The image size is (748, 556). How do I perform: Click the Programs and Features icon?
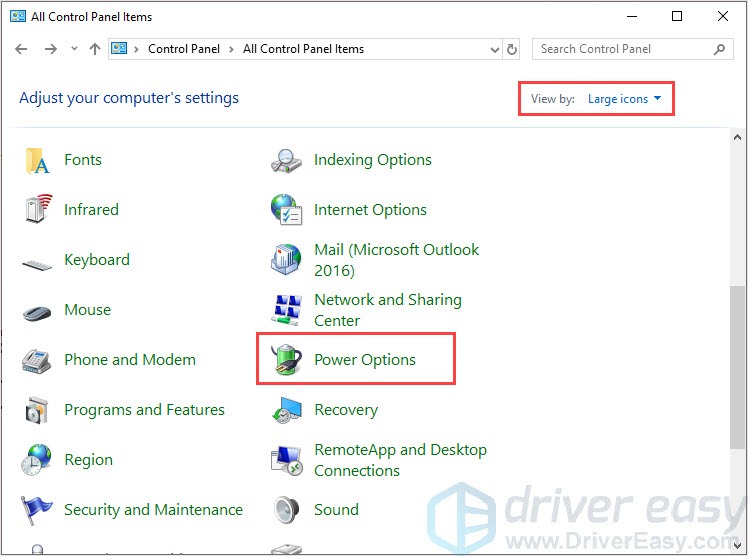pos(37,410)
